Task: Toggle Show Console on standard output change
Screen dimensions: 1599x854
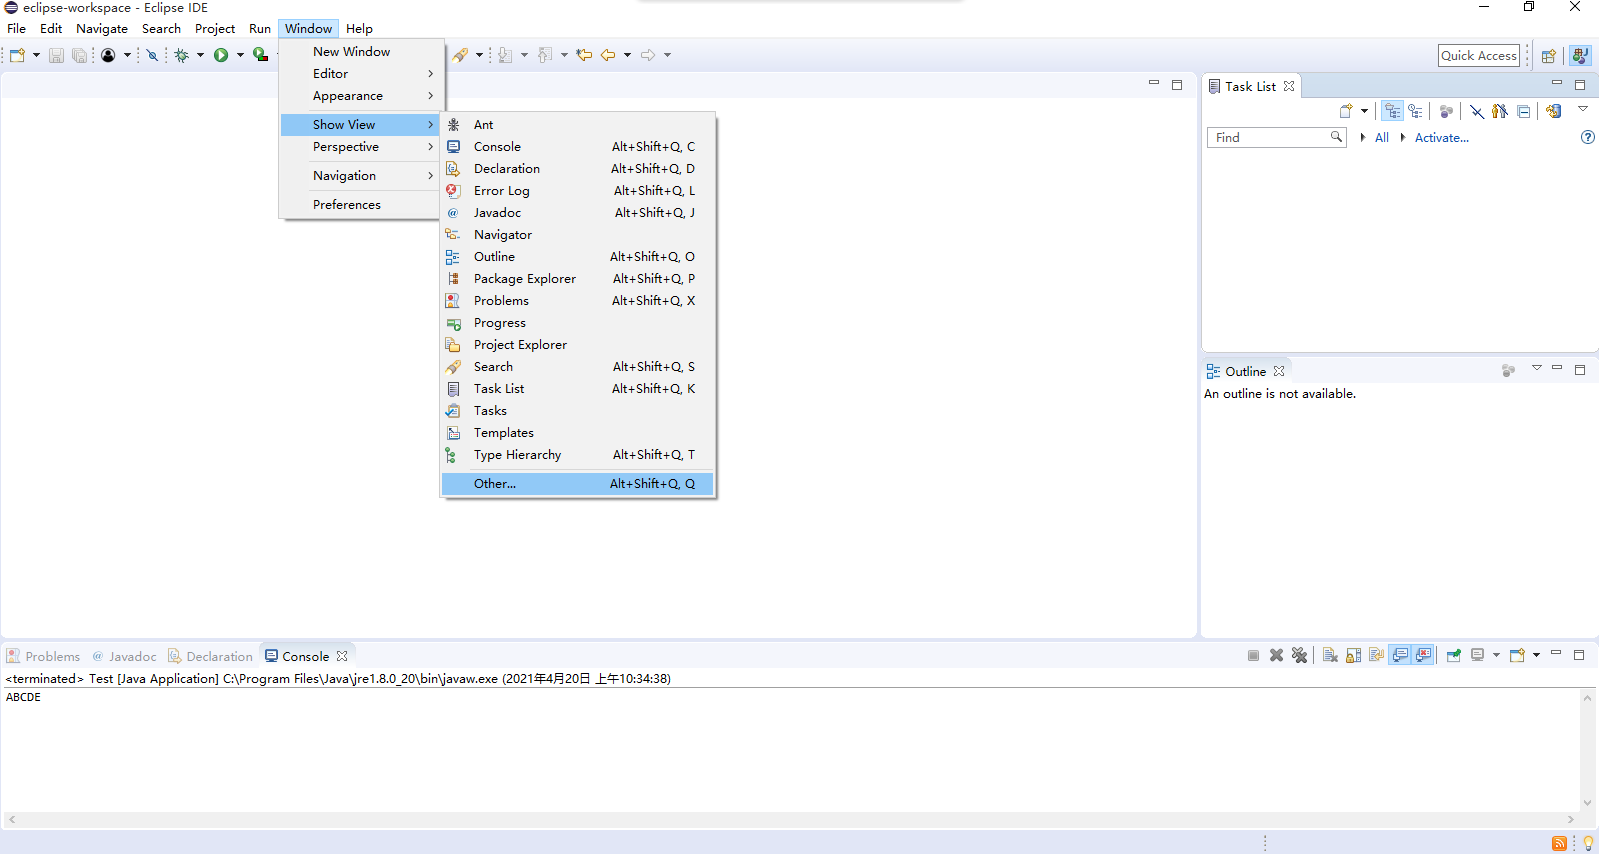Action: tap(1400, 655)
